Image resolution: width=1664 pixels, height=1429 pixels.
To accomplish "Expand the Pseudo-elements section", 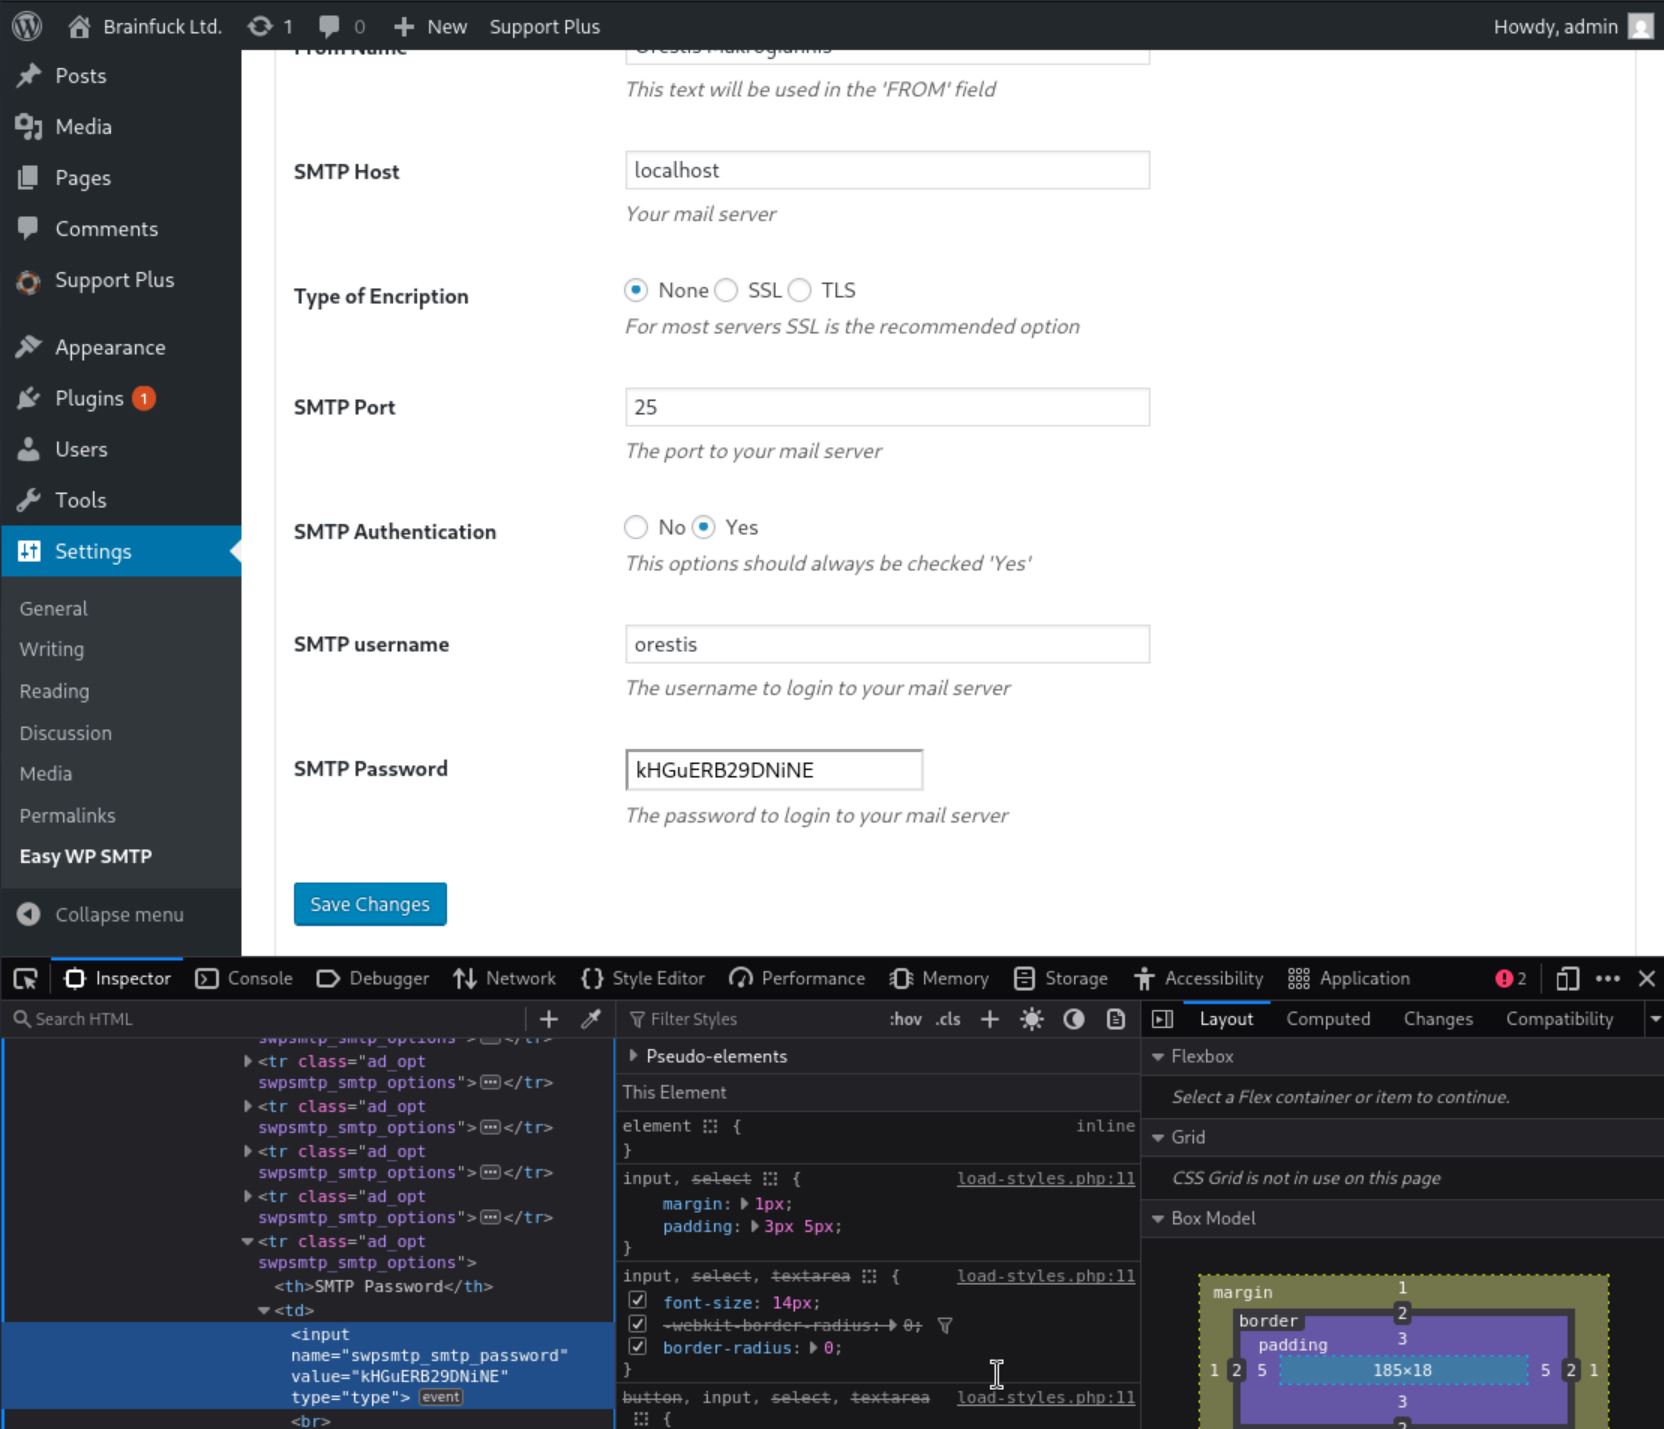I will [x=633, y=1056].
